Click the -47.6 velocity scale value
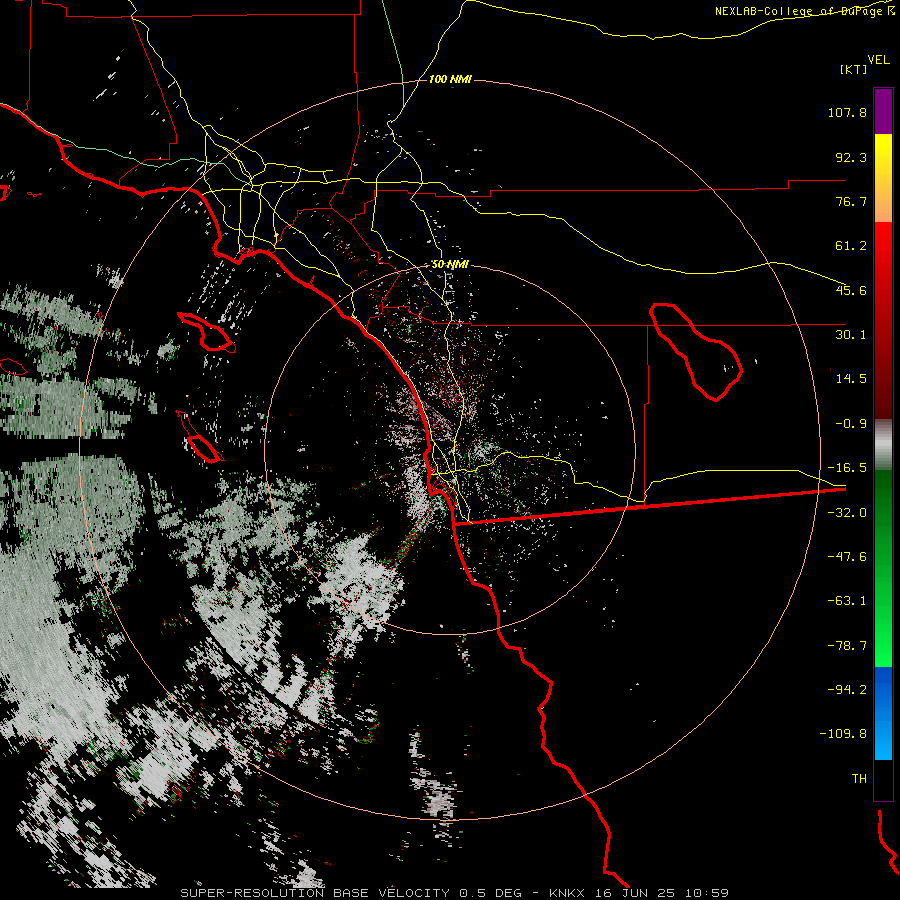Image resolution: width=900 pixels, height=900 pixels. pyautogui.click(x=847, y=557)
